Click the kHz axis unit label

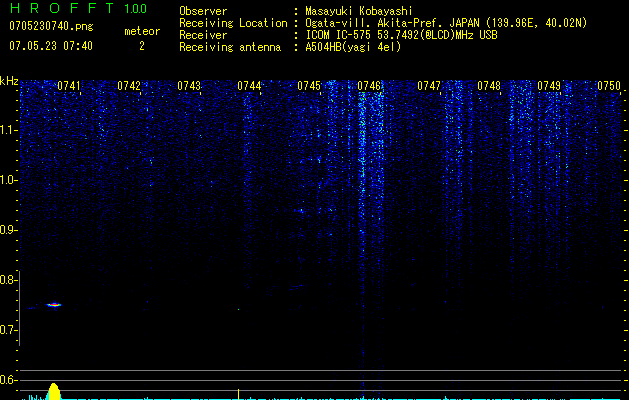(x=9, y=81)
